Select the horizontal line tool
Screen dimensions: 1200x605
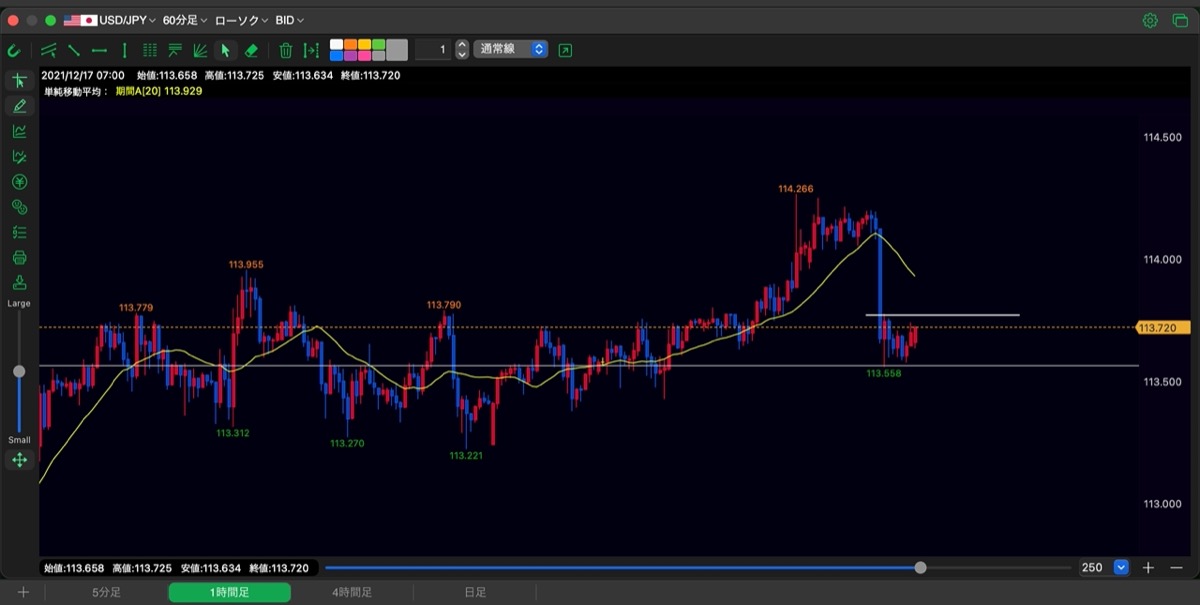pos(99,50)
